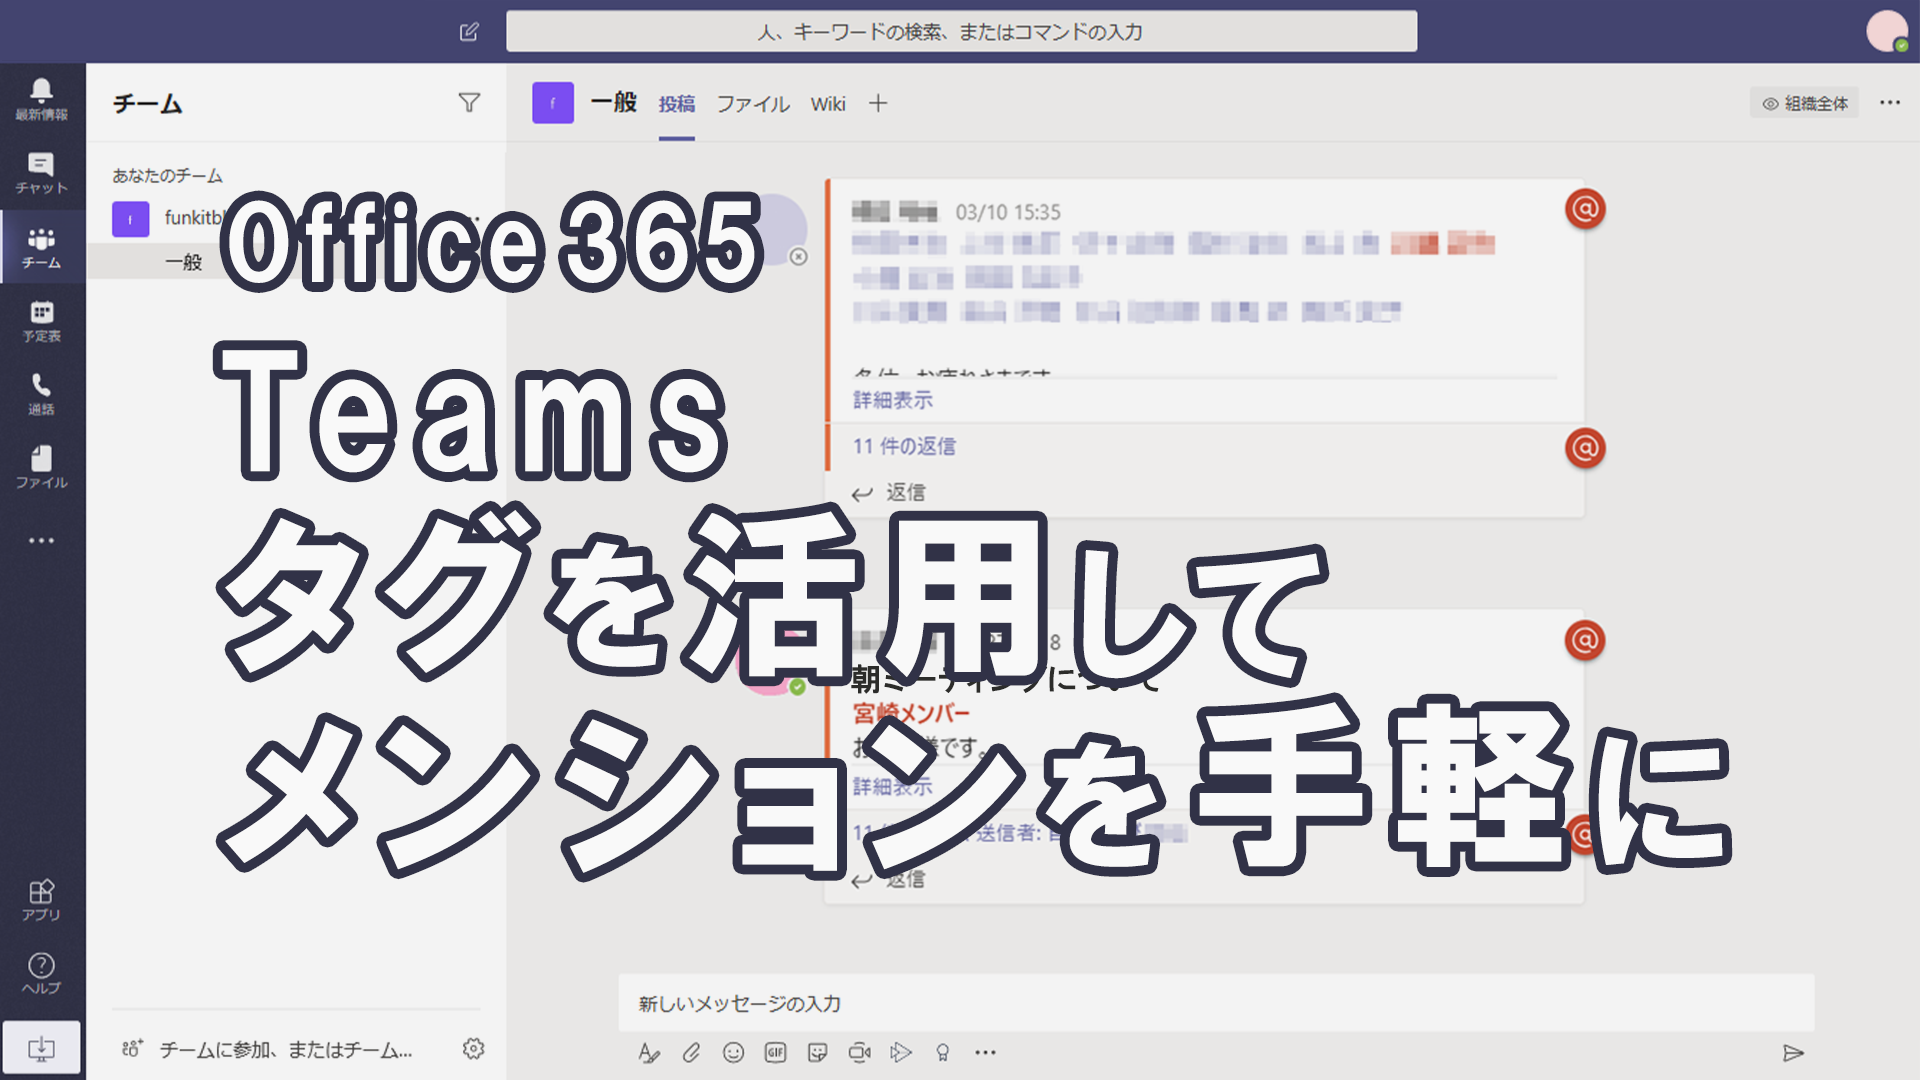Click the @ badge on the 朝ミーティング post
Screen dimensions: 1920x1080
(1585, 640)
